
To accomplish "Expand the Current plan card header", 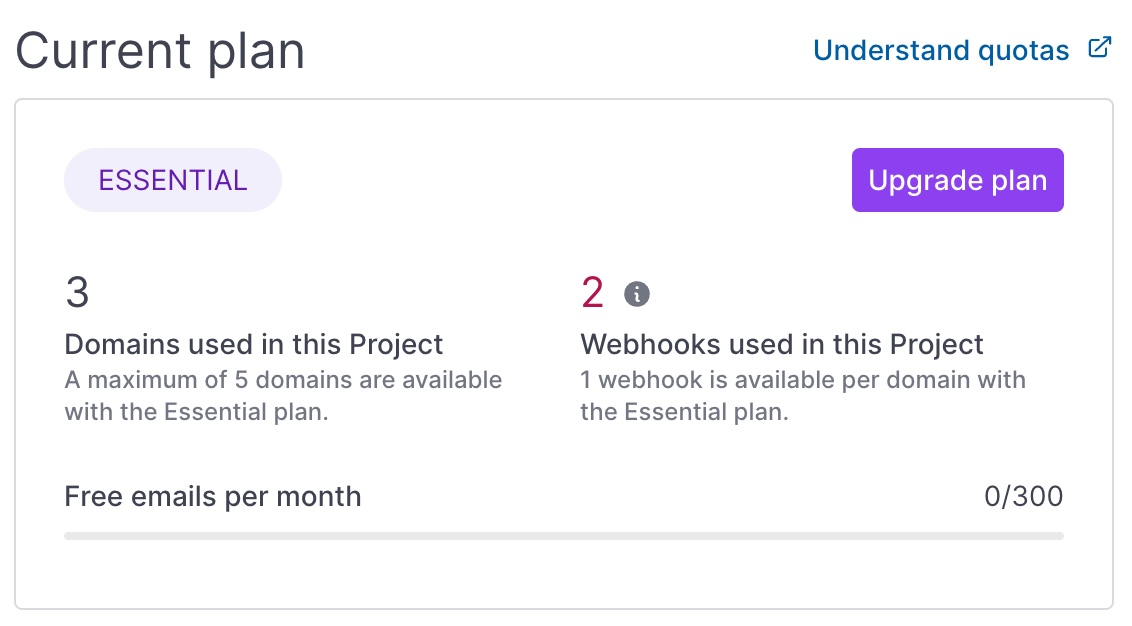I will (x=160, y=52).
